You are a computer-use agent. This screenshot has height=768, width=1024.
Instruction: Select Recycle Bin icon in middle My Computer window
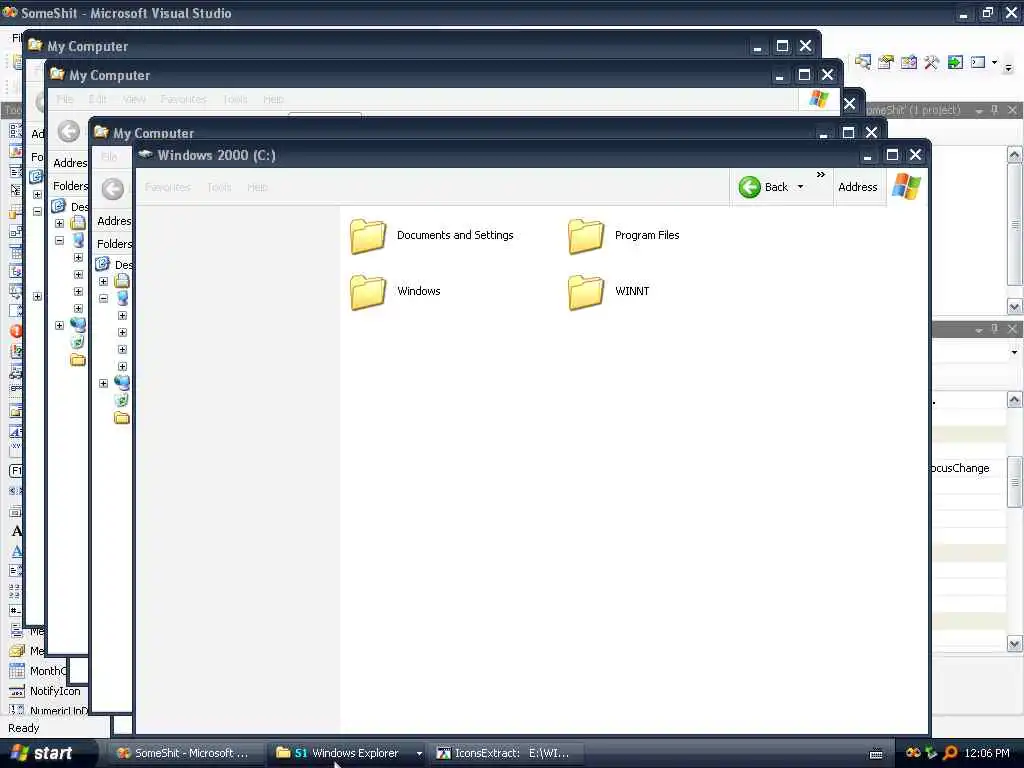[78, 342]
